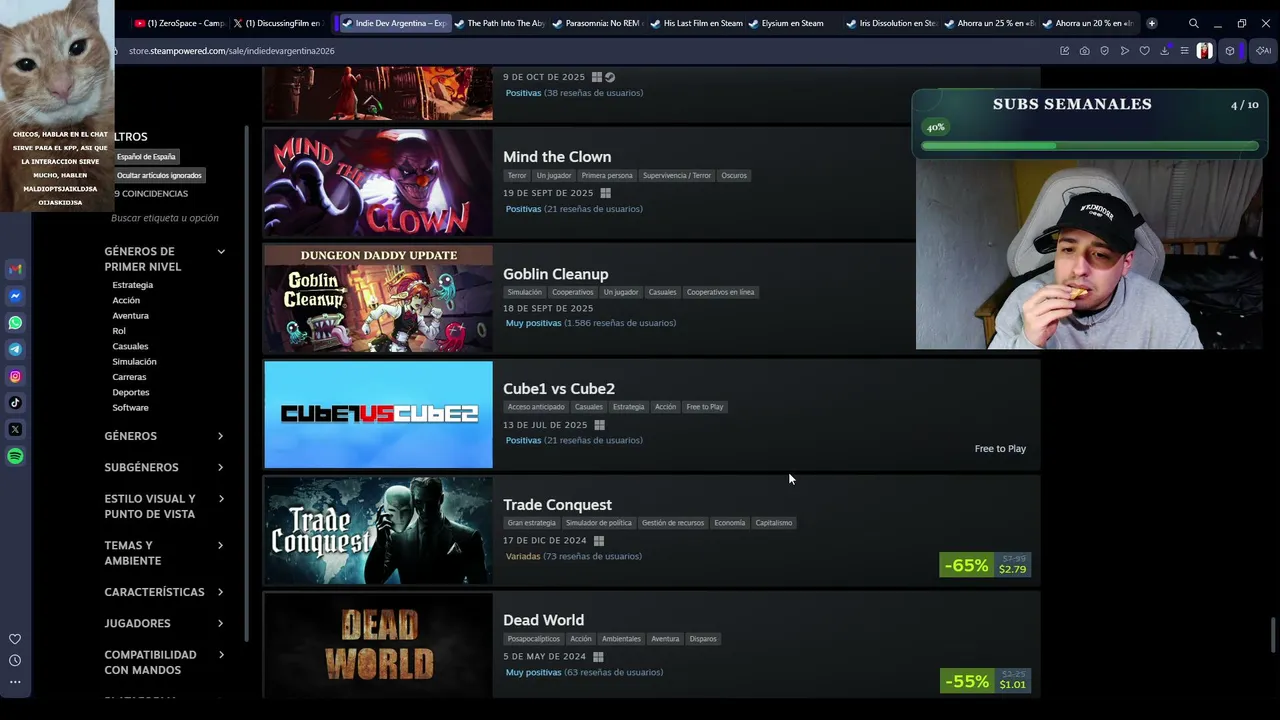Click the Windows platform icon for Mind the Clown

[x=605, y=193]
